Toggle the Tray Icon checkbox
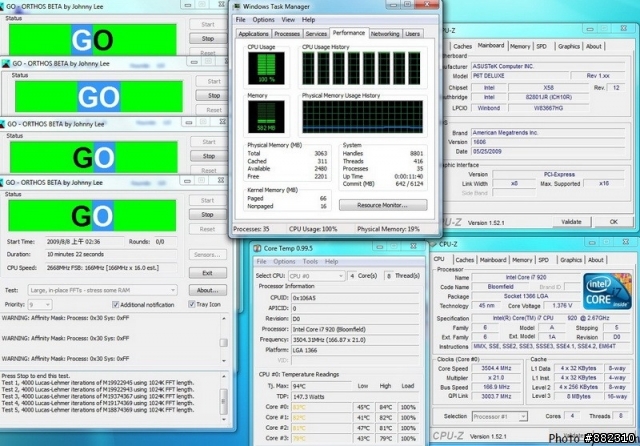This screenshot has width=640, height=446. click(191, 304)
